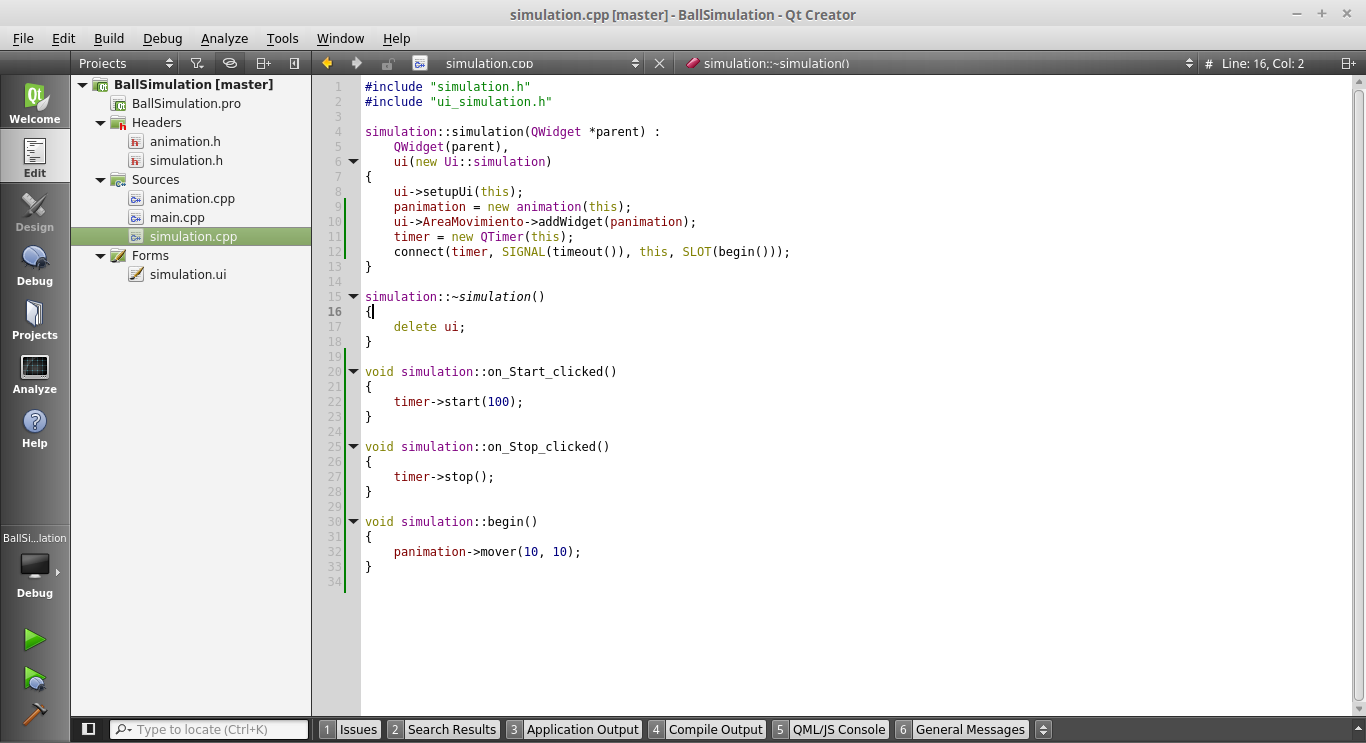Open the Debug menu

(162, 38)
